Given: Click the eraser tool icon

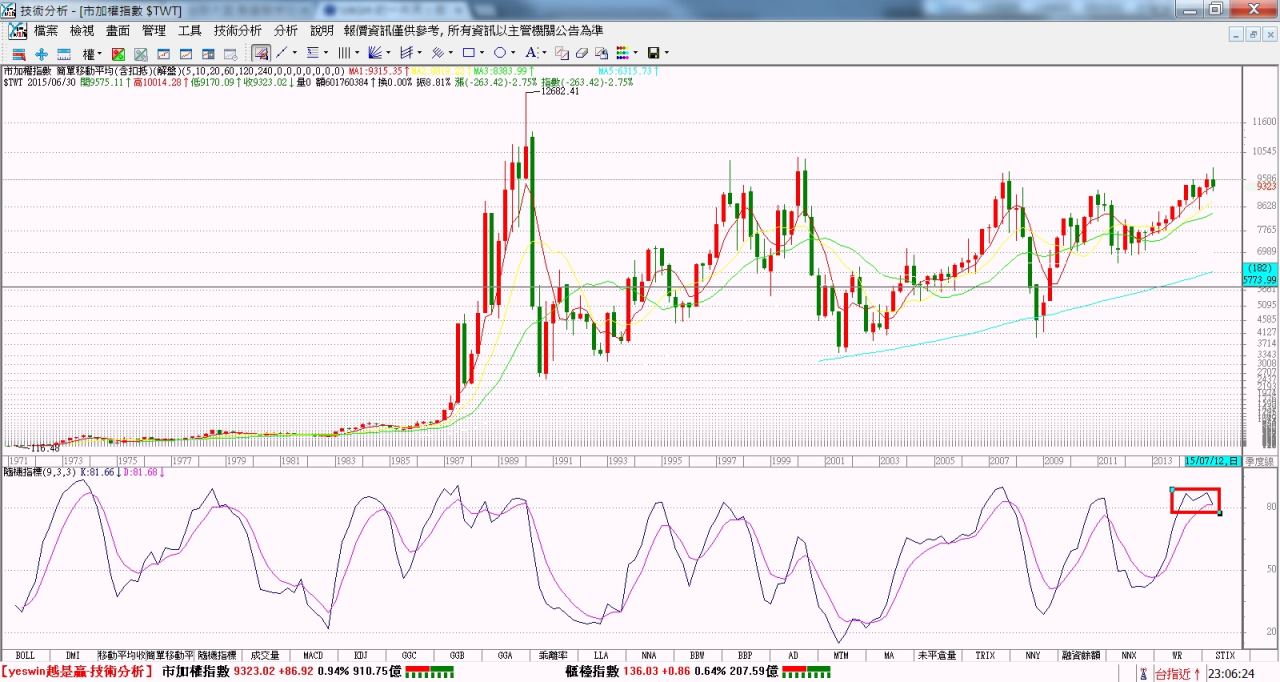Looking at the screenshot, I should point(581,53).
